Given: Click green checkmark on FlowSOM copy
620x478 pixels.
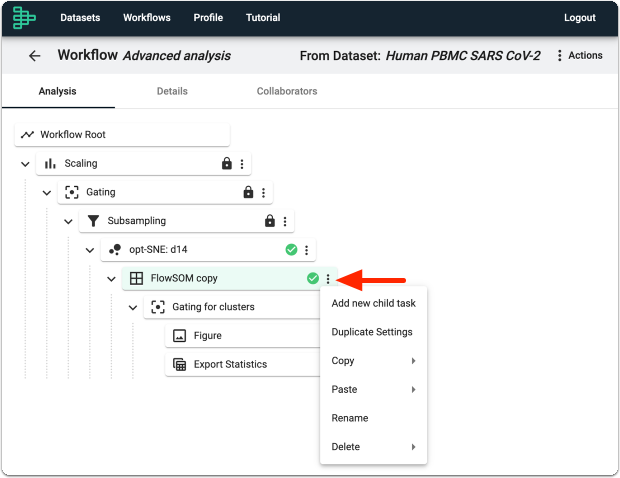Looking at the screenshot, I should coord(313,278).
